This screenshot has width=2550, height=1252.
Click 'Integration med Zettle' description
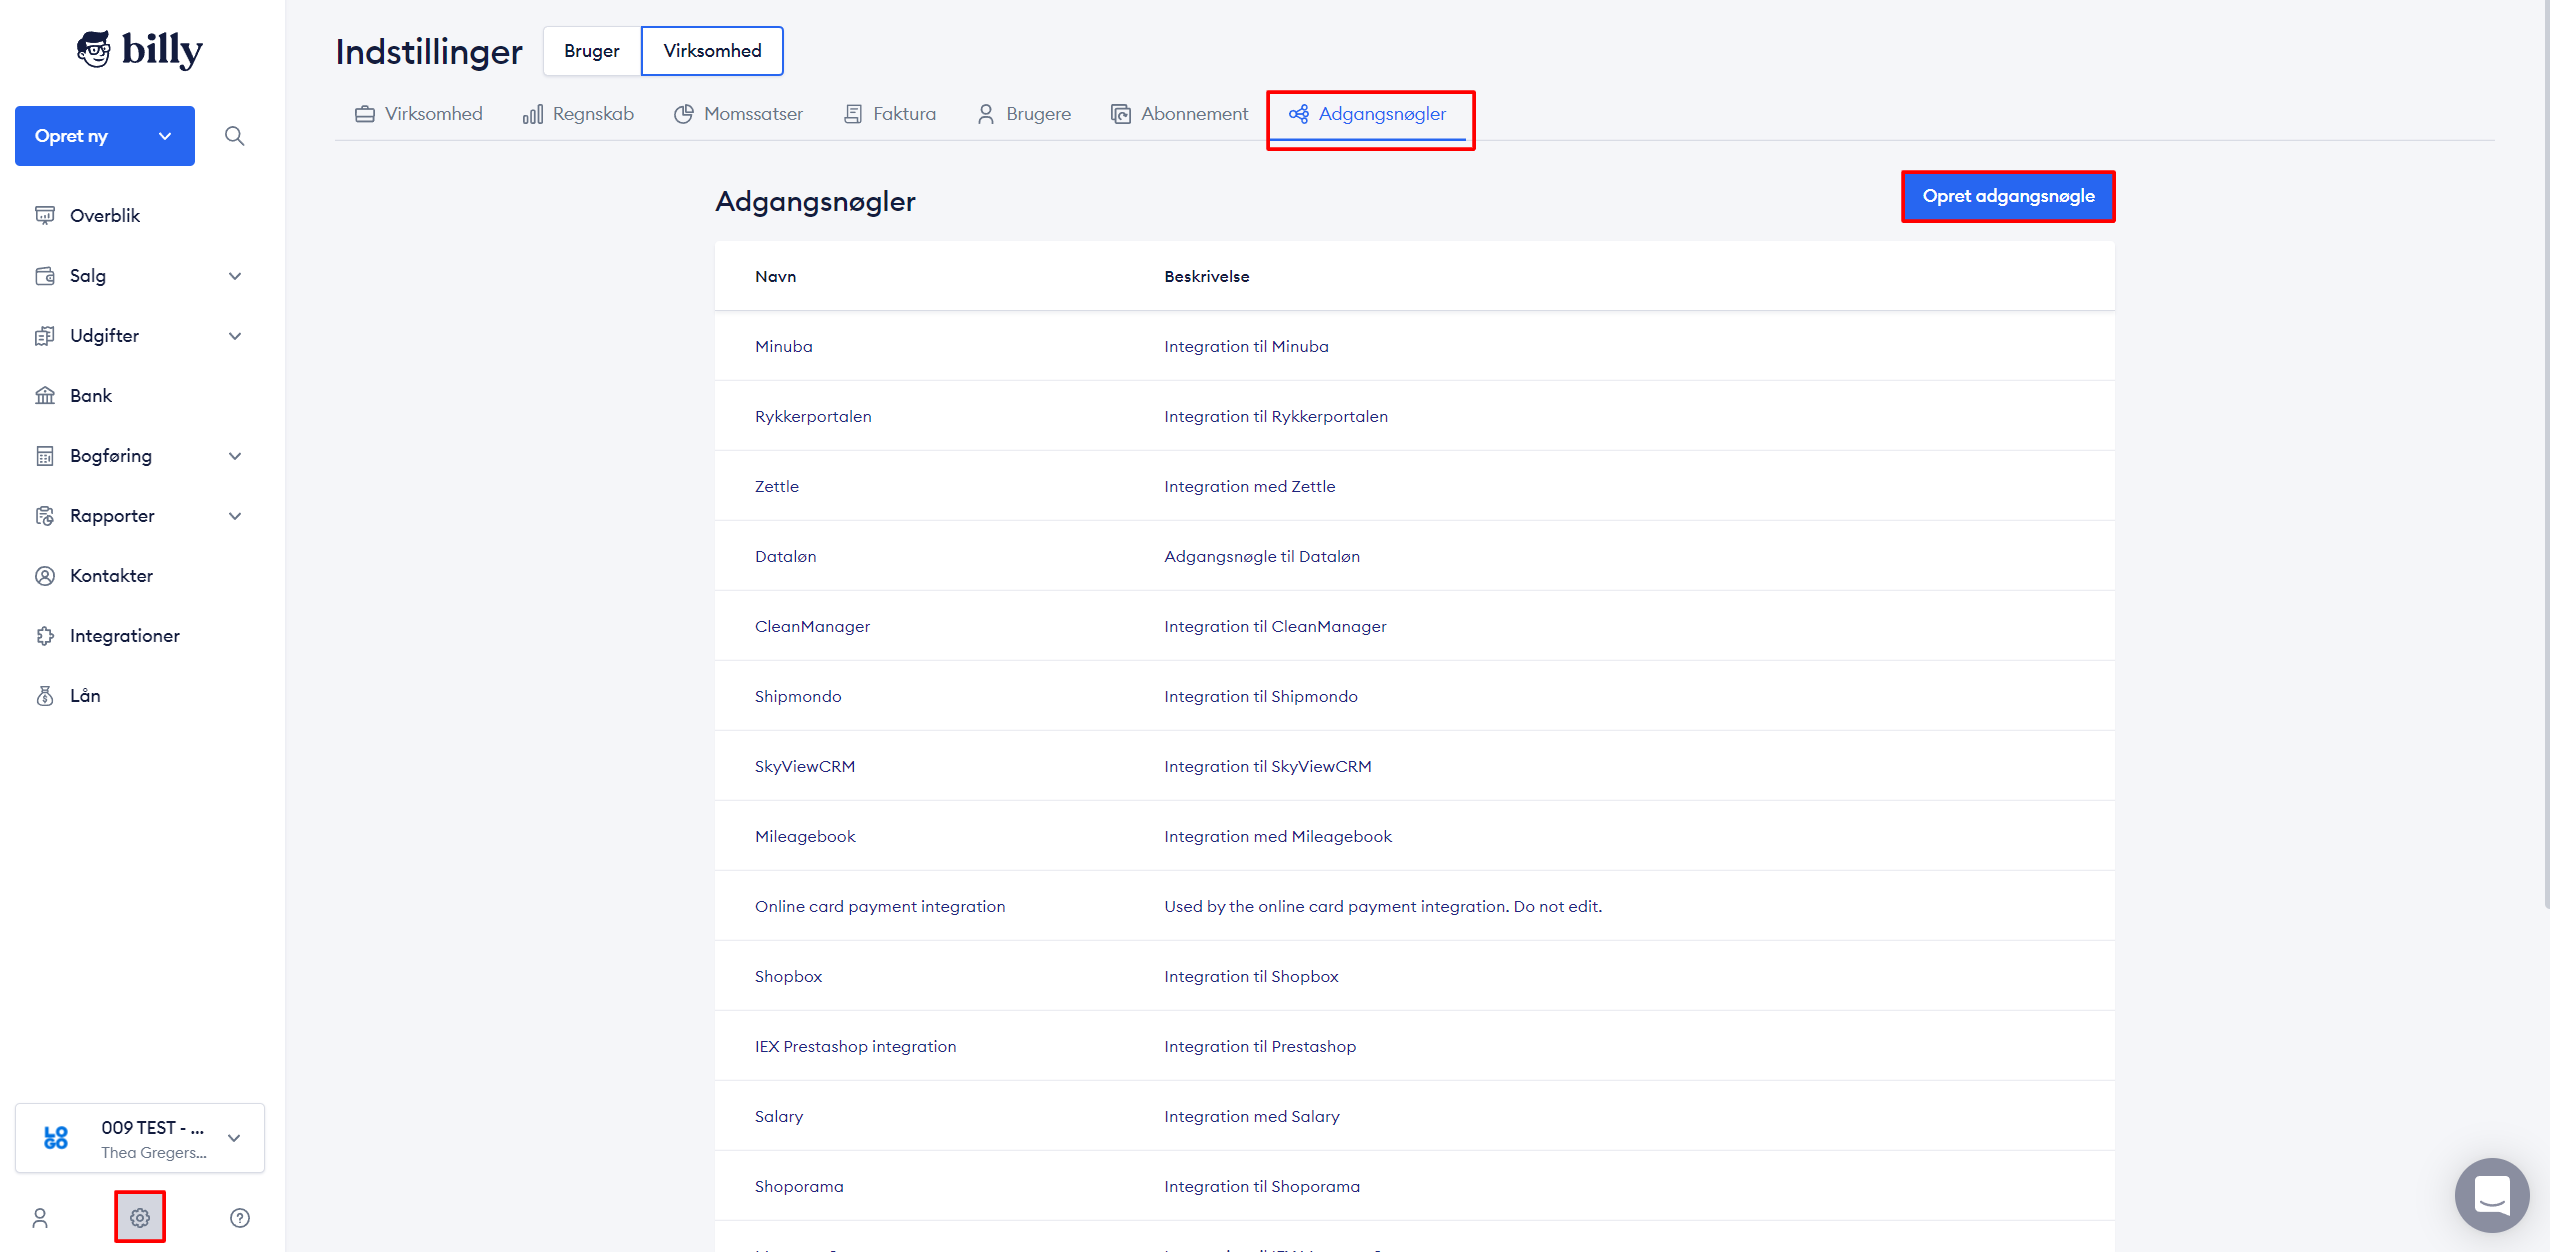[1250, 486]
